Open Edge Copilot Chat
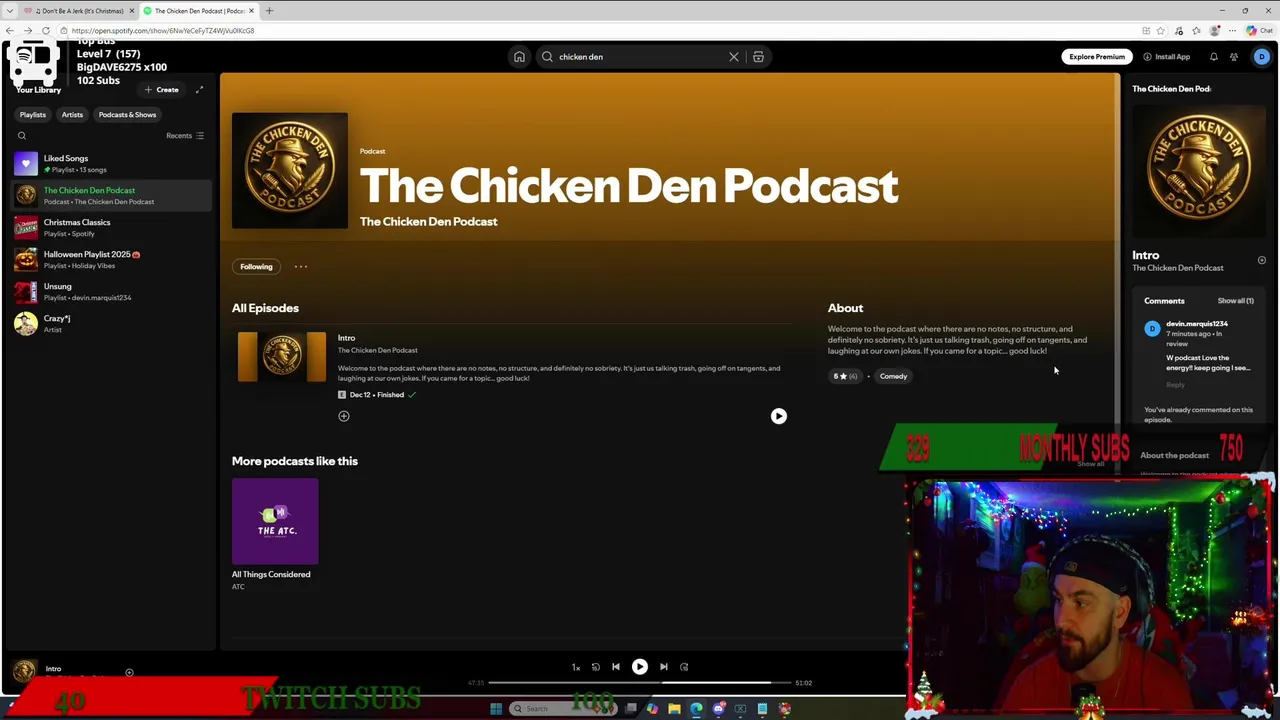Screen dimensions: 1280x720 tap(1258, 31)
